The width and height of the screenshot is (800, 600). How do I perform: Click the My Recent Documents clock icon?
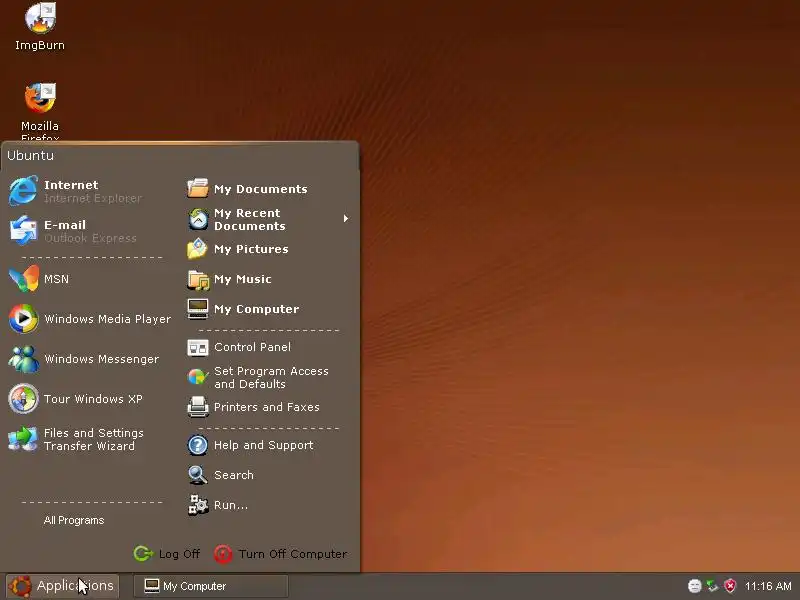click(x=198, y=219)
